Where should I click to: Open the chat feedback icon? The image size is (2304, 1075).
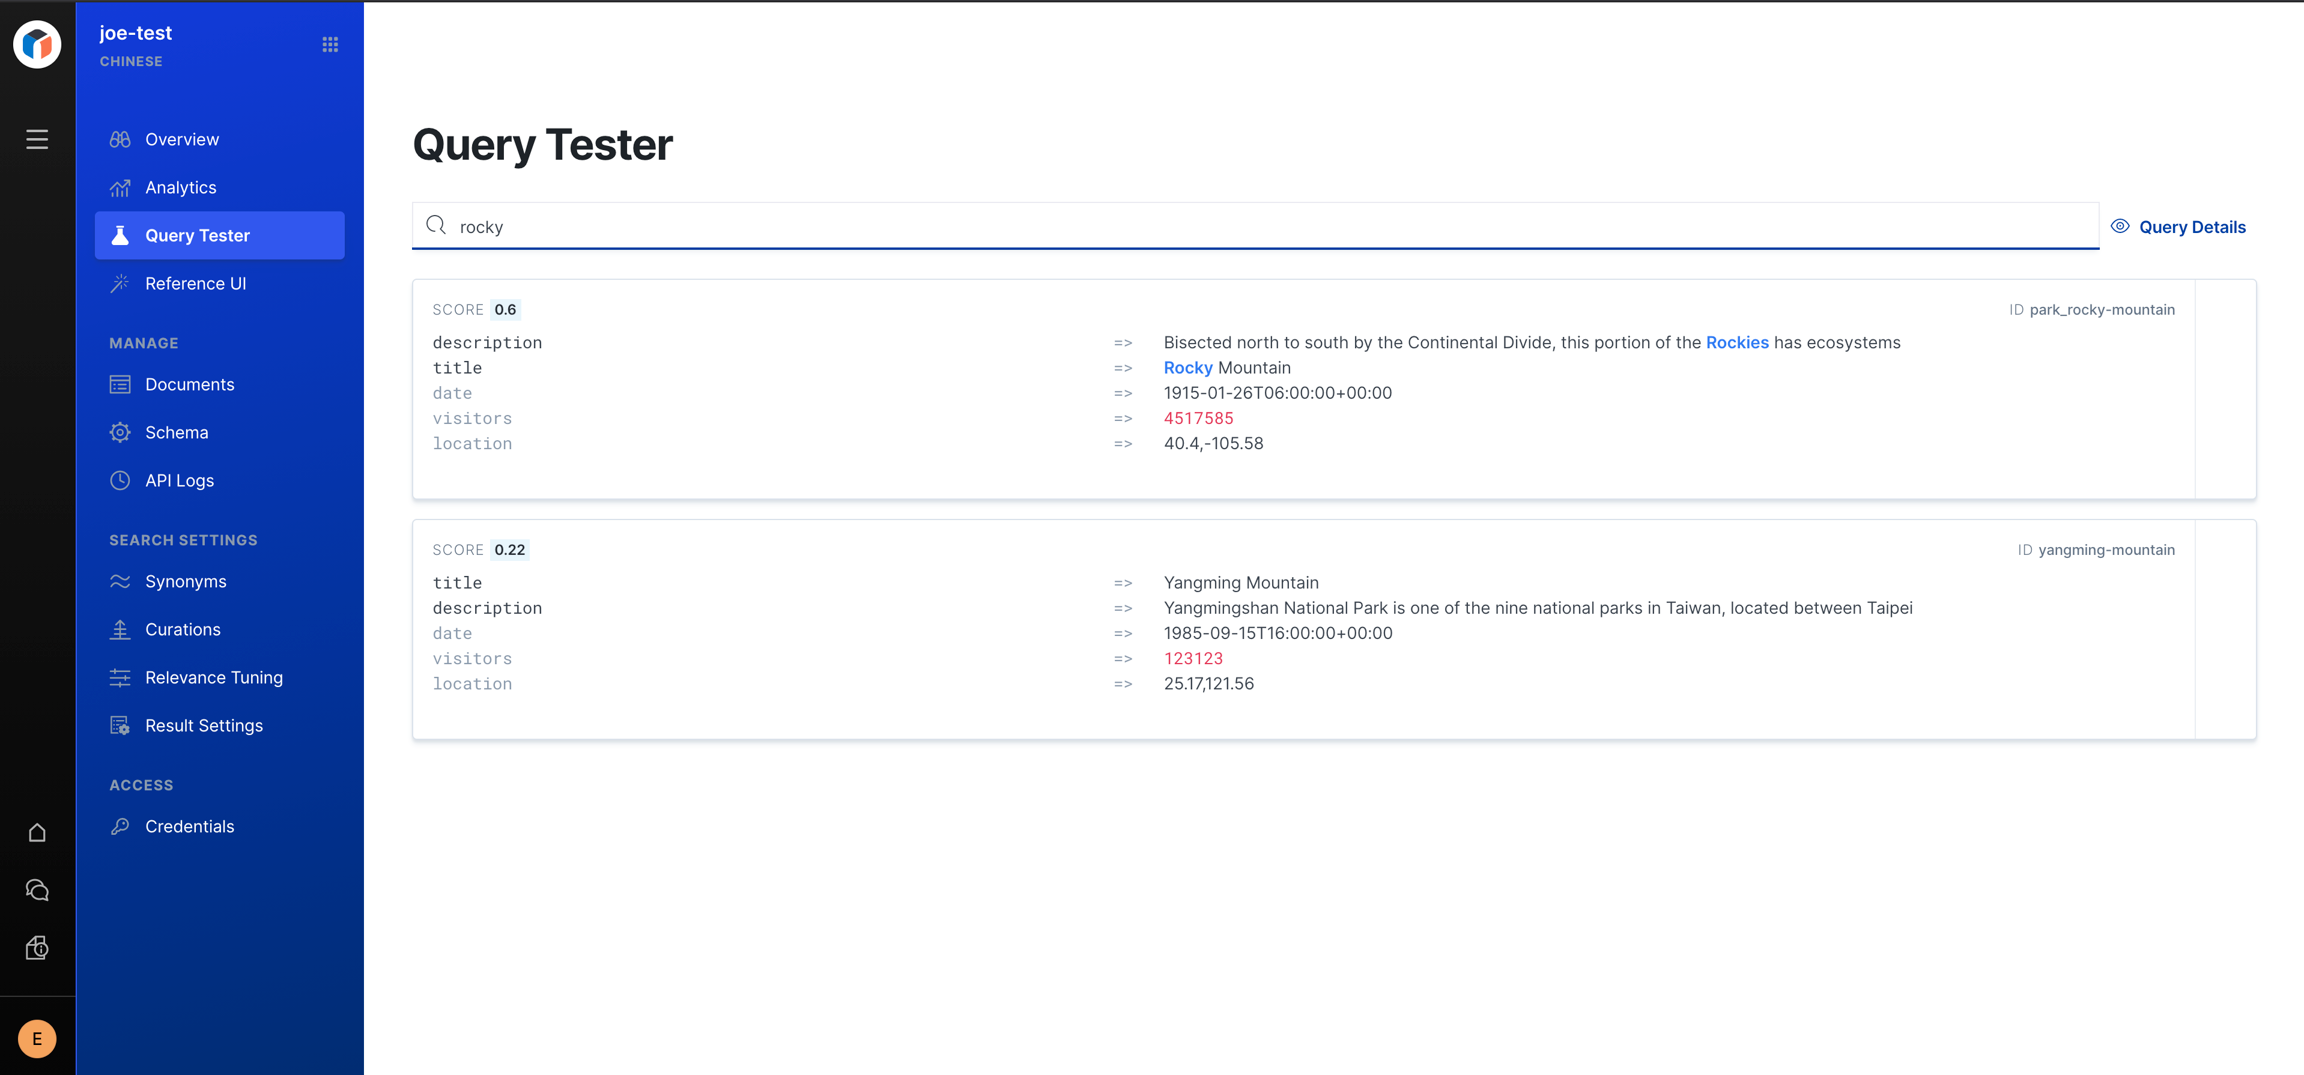pyautogui.click(x=37, y=890)
